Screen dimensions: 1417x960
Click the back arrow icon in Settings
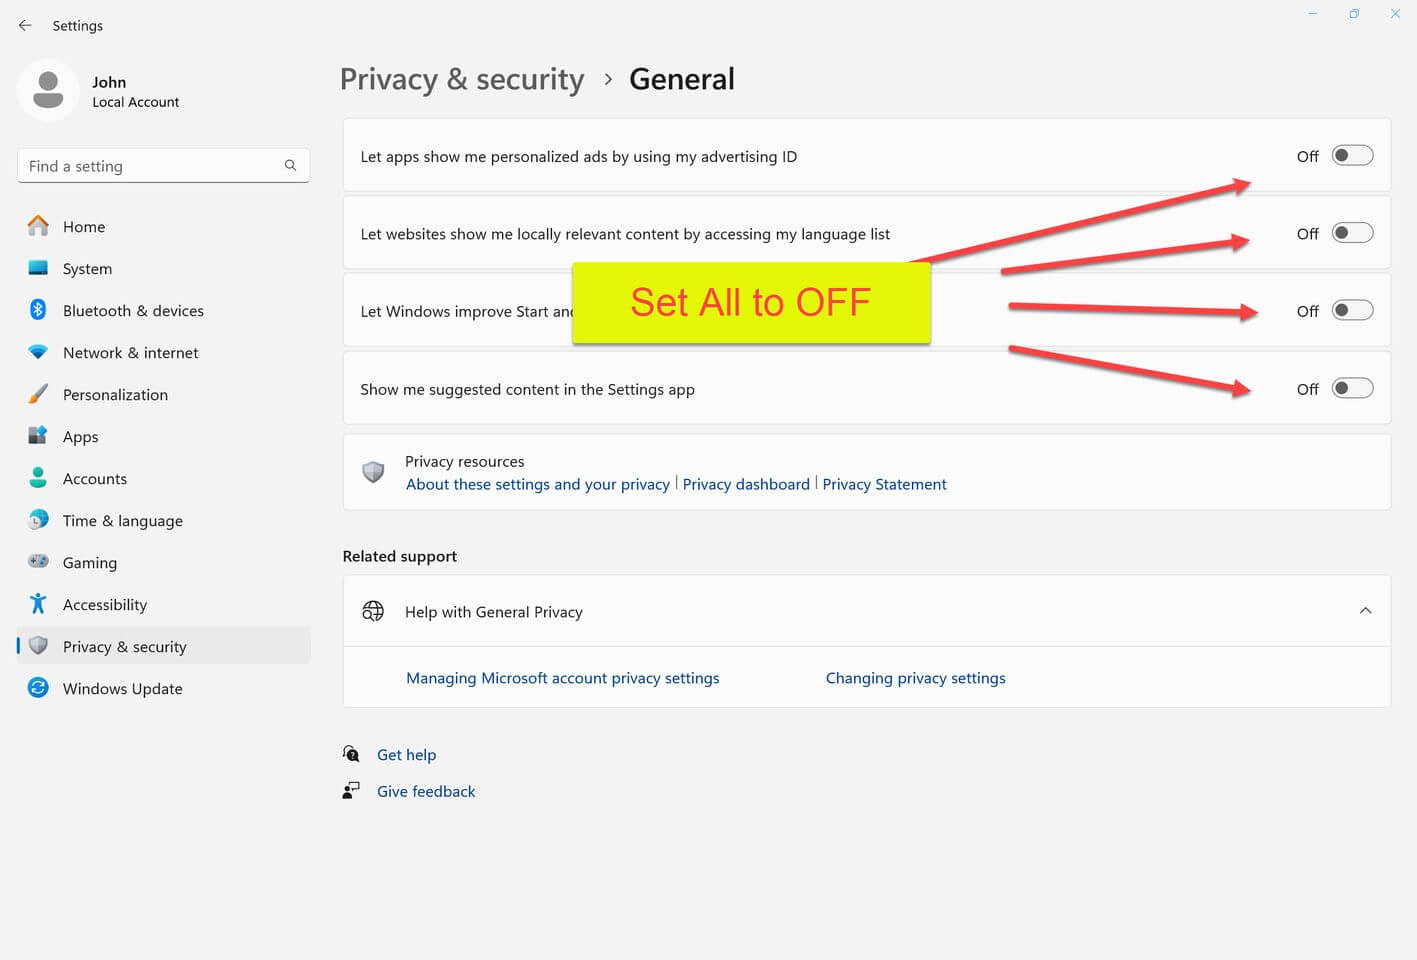tap(25, 25)
